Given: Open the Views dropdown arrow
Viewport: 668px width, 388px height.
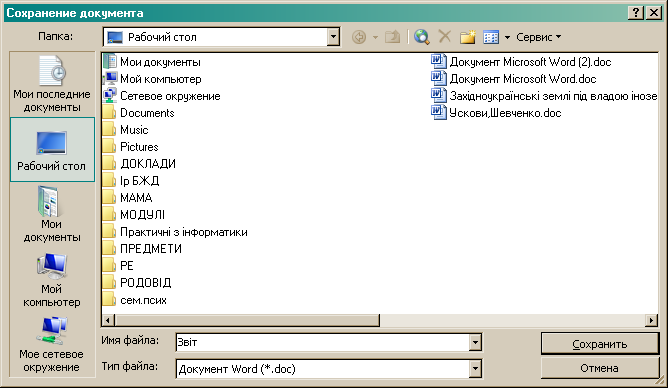Looking at the screenshot, I should 507,37.
